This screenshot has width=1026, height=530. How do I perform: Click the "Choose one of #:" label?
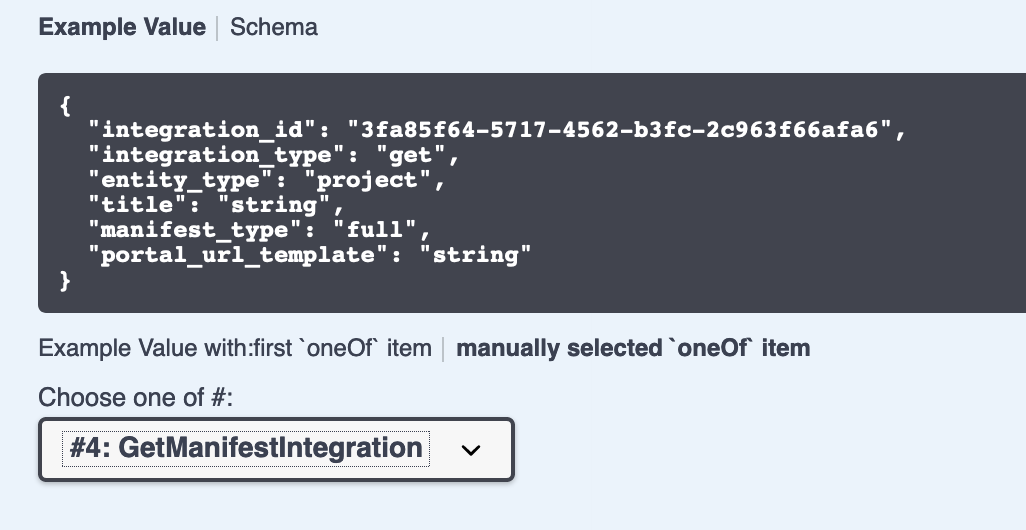(135, 397)
